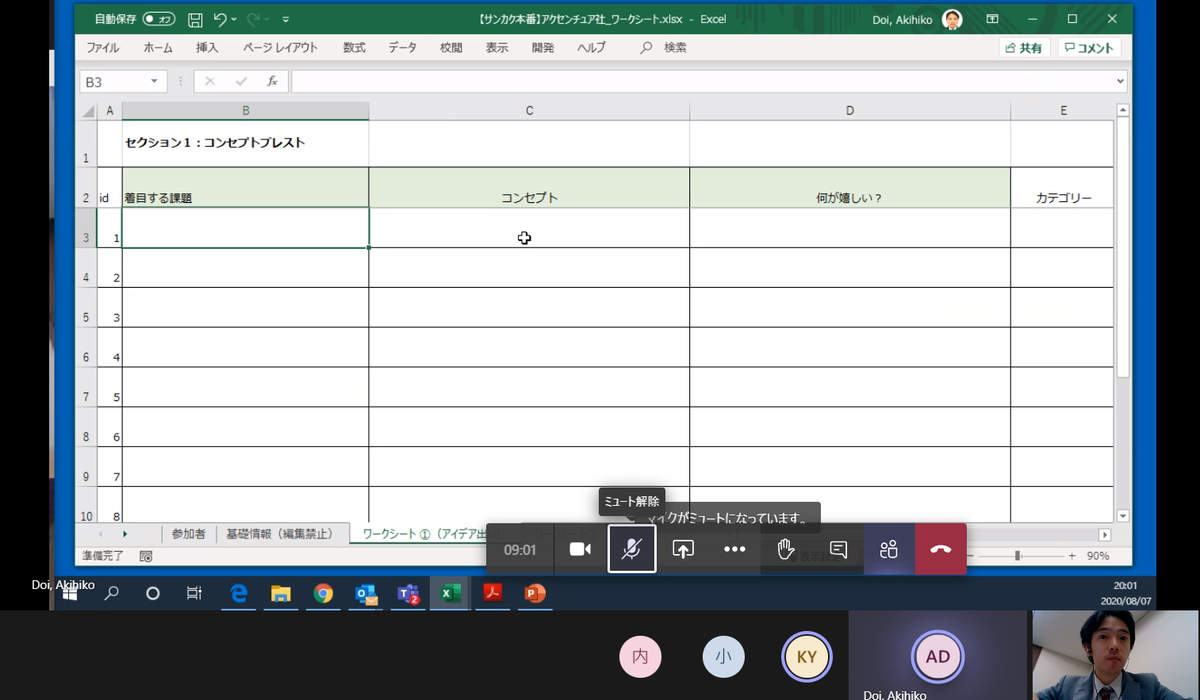The width and height of the screenshot is (1200, 700).
Task: Select column B header
Action: pos(246,111)
